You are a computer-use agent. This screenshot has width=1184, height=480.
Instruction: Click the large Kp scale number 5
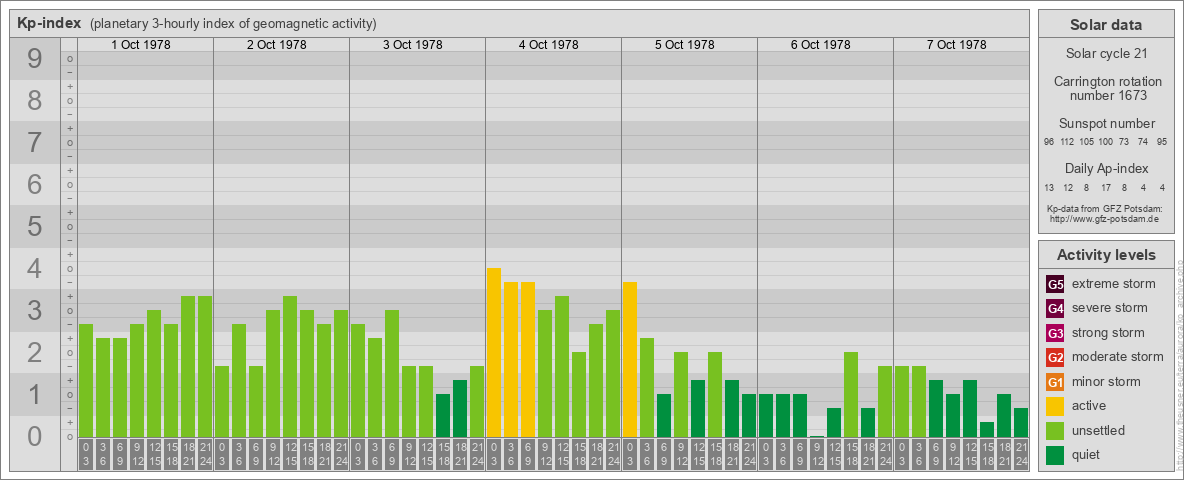[35, 226]
